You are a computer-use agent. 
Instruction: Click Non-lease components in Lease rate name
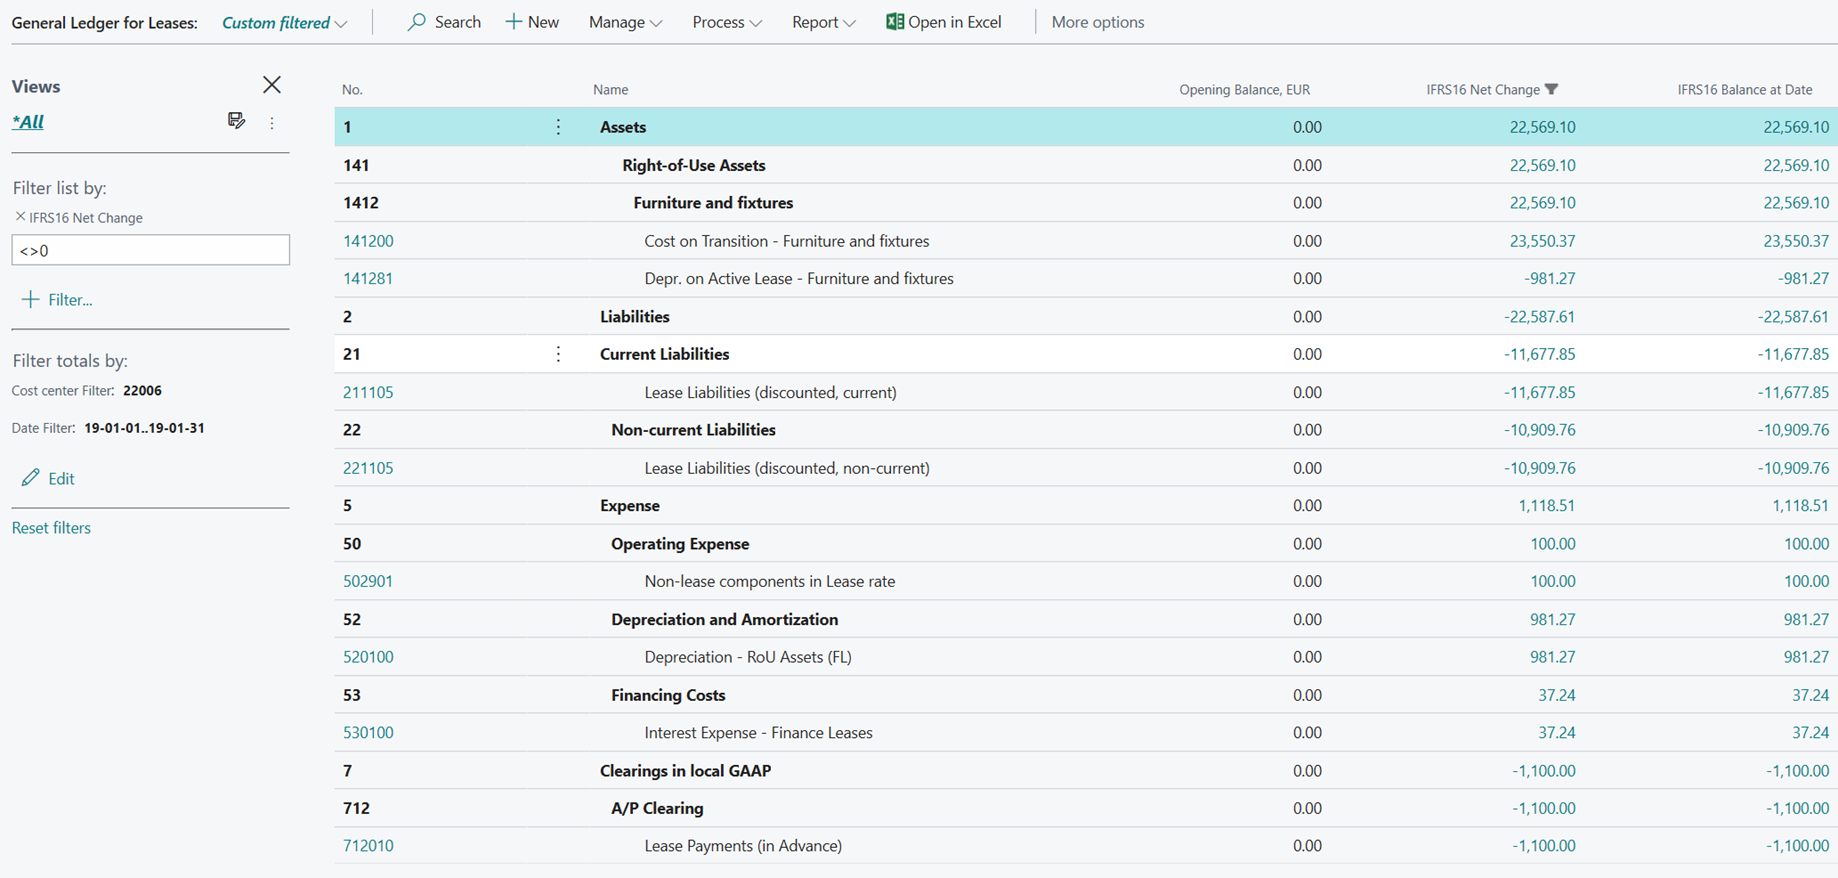[x=769, y=581]
